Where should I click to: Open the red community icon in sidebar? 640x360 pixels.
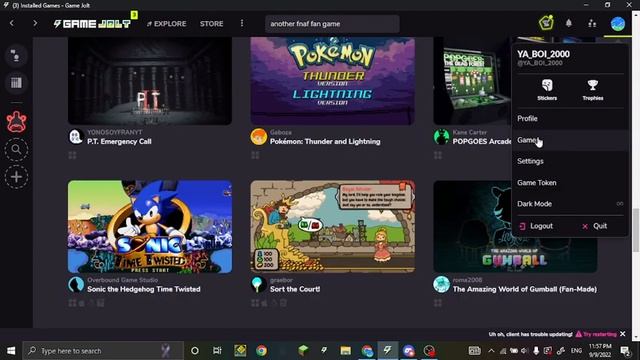pyautogui.click(x=16, y=122)
